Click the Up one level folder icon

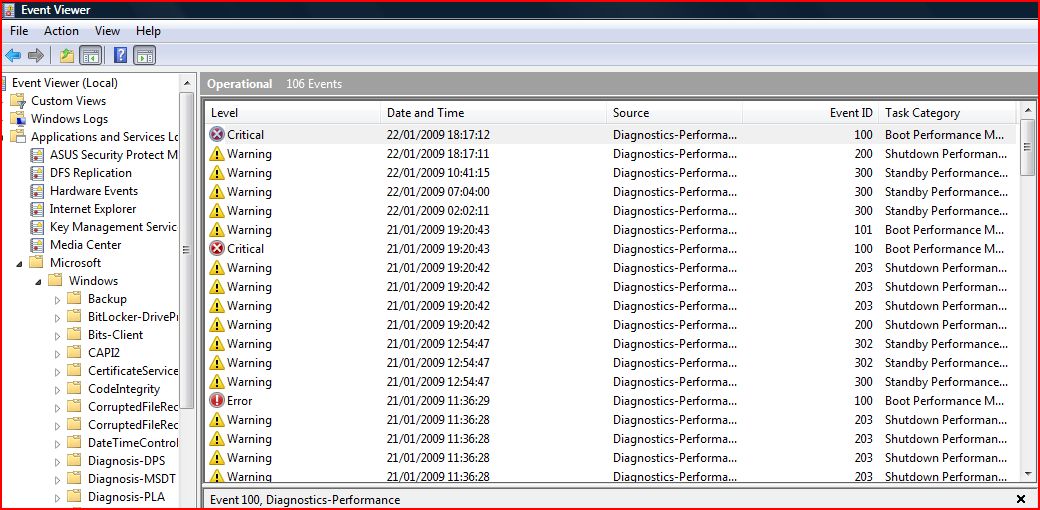pyautogui.click(x=66, y=56)
